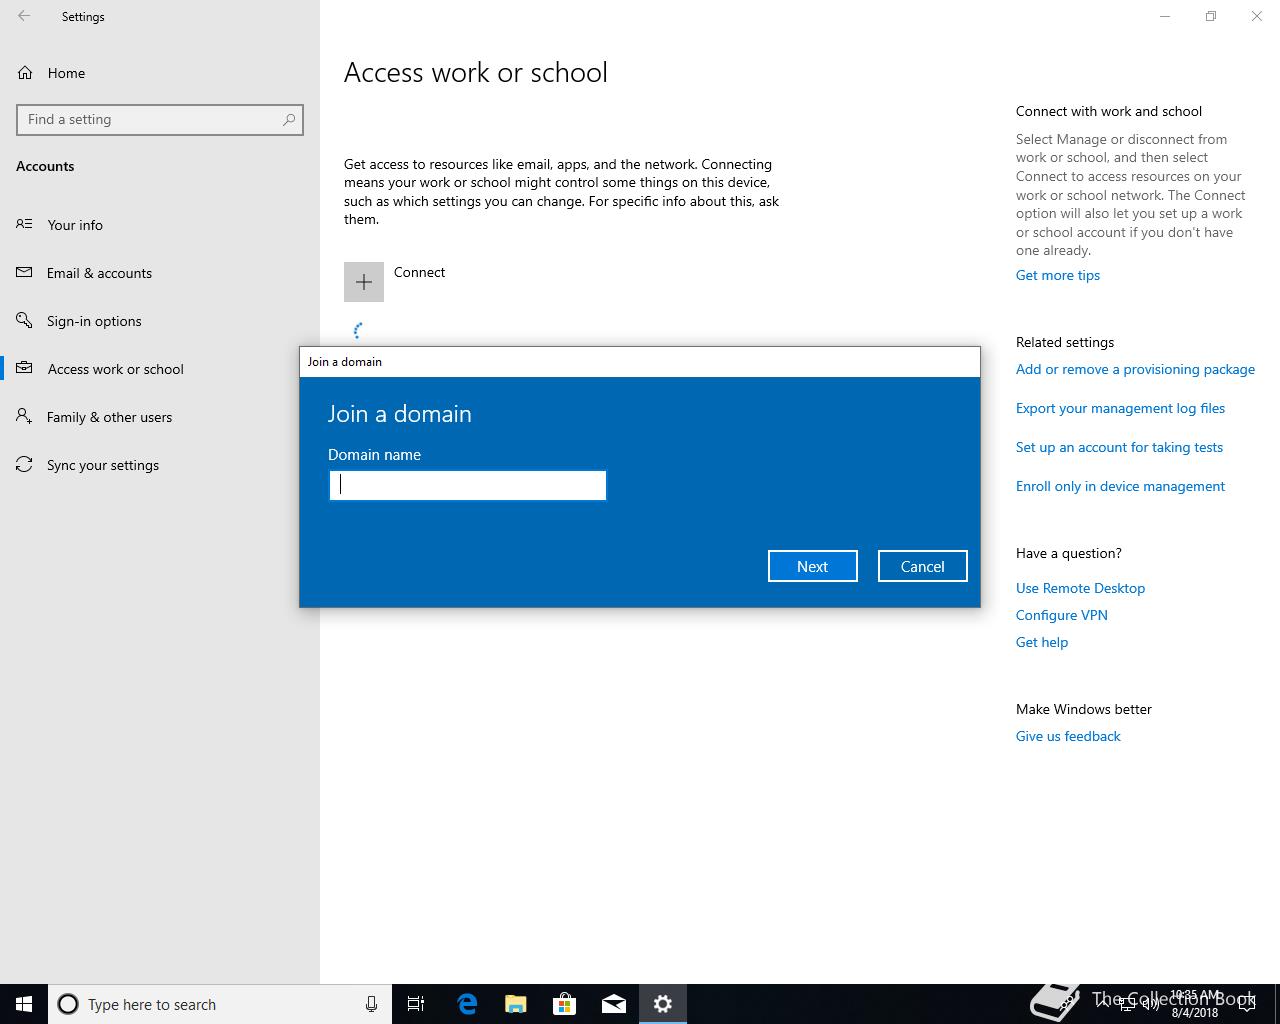Click the Your info person icon

(x=24, y=224)
